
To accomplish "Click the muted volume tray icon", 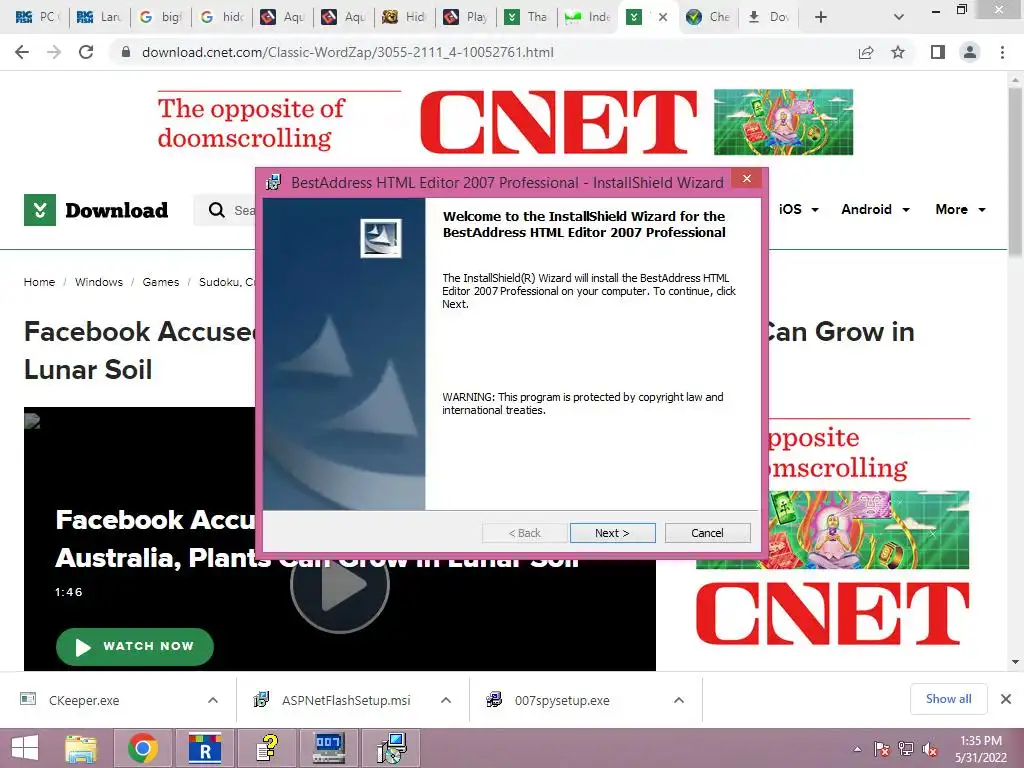I will 930,749.
